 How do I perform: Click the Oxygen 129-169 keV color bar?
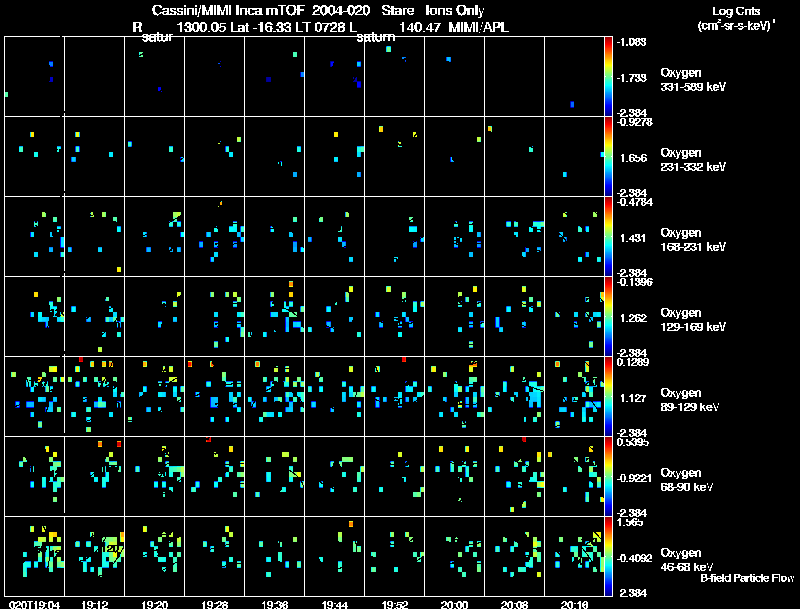click(x=608, y=317)
